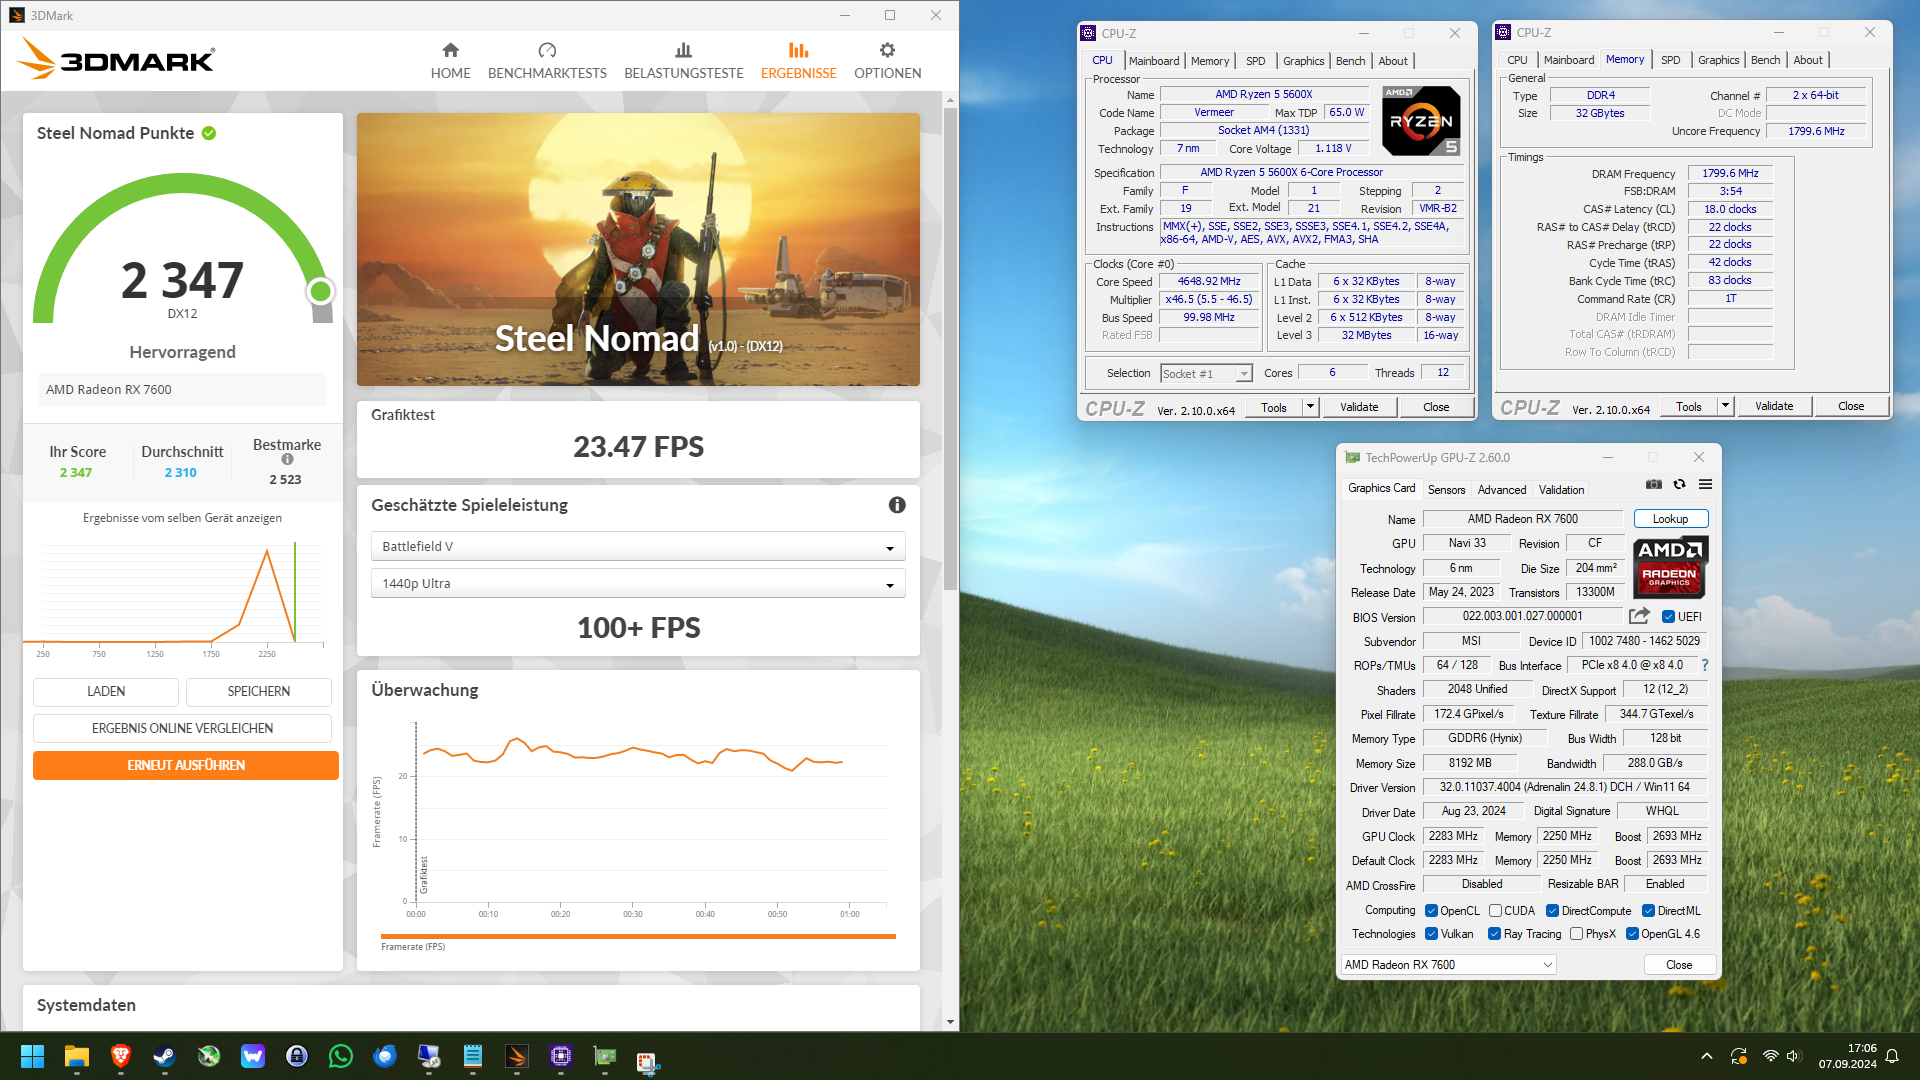The image size is (1920, 1080).
Task: Expand Tools arrow in CPU-Z CPU window
Action: pos(1310,406)
